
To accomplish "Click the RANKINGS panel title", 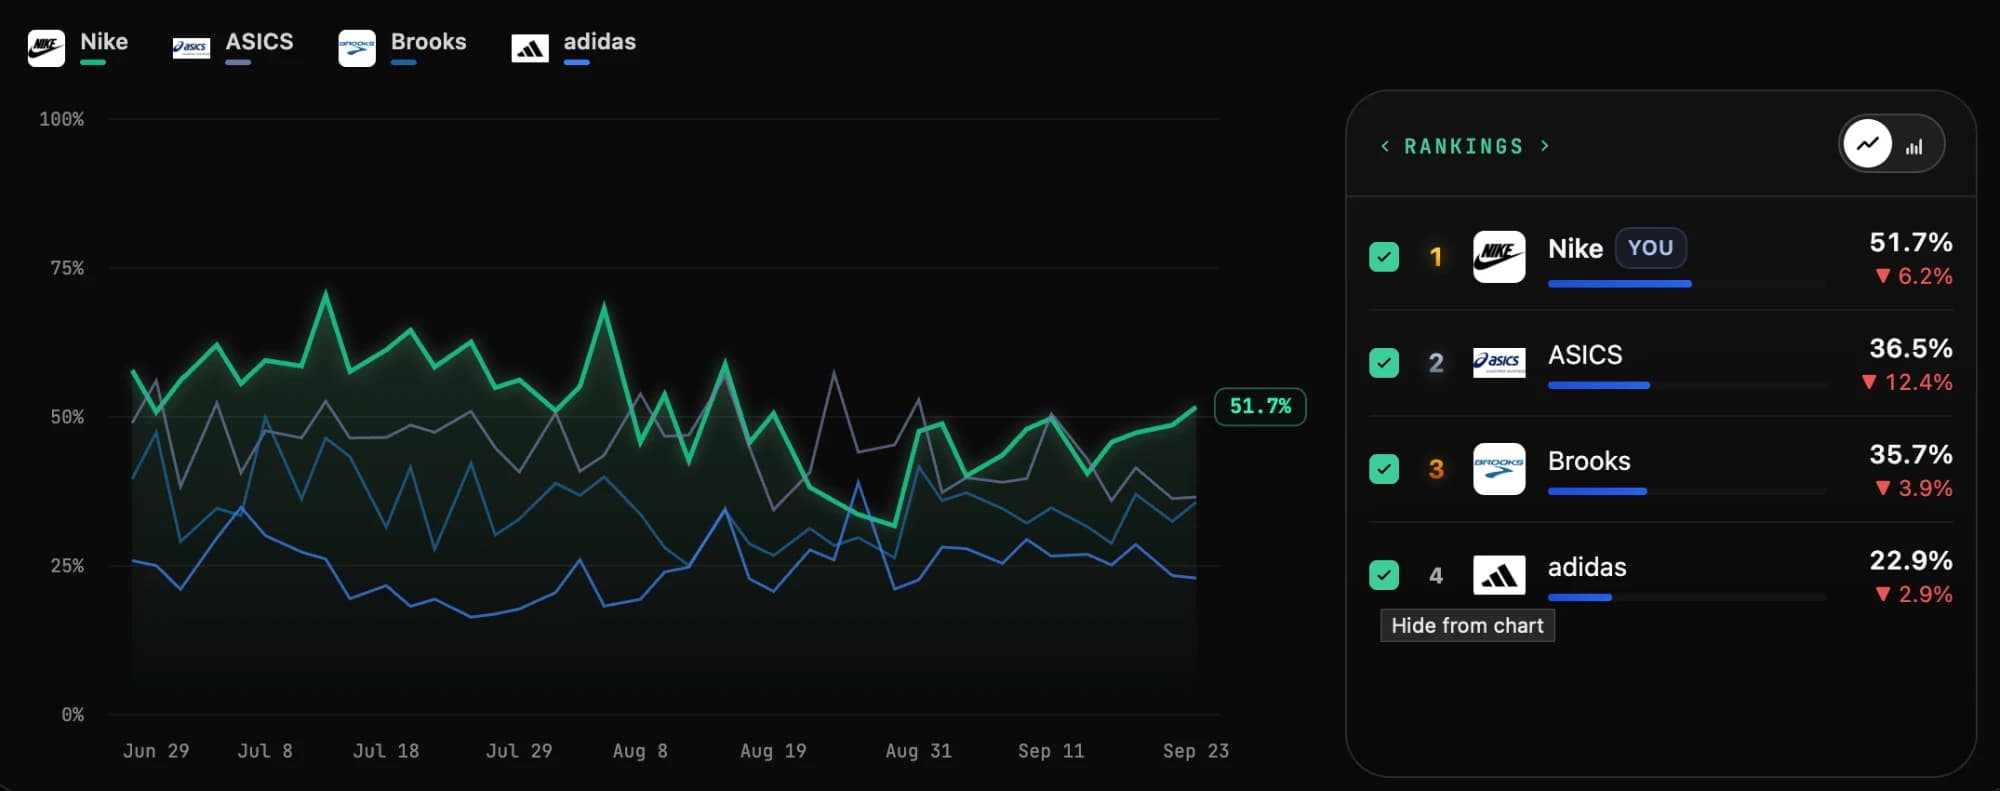I will point(1464,147).
